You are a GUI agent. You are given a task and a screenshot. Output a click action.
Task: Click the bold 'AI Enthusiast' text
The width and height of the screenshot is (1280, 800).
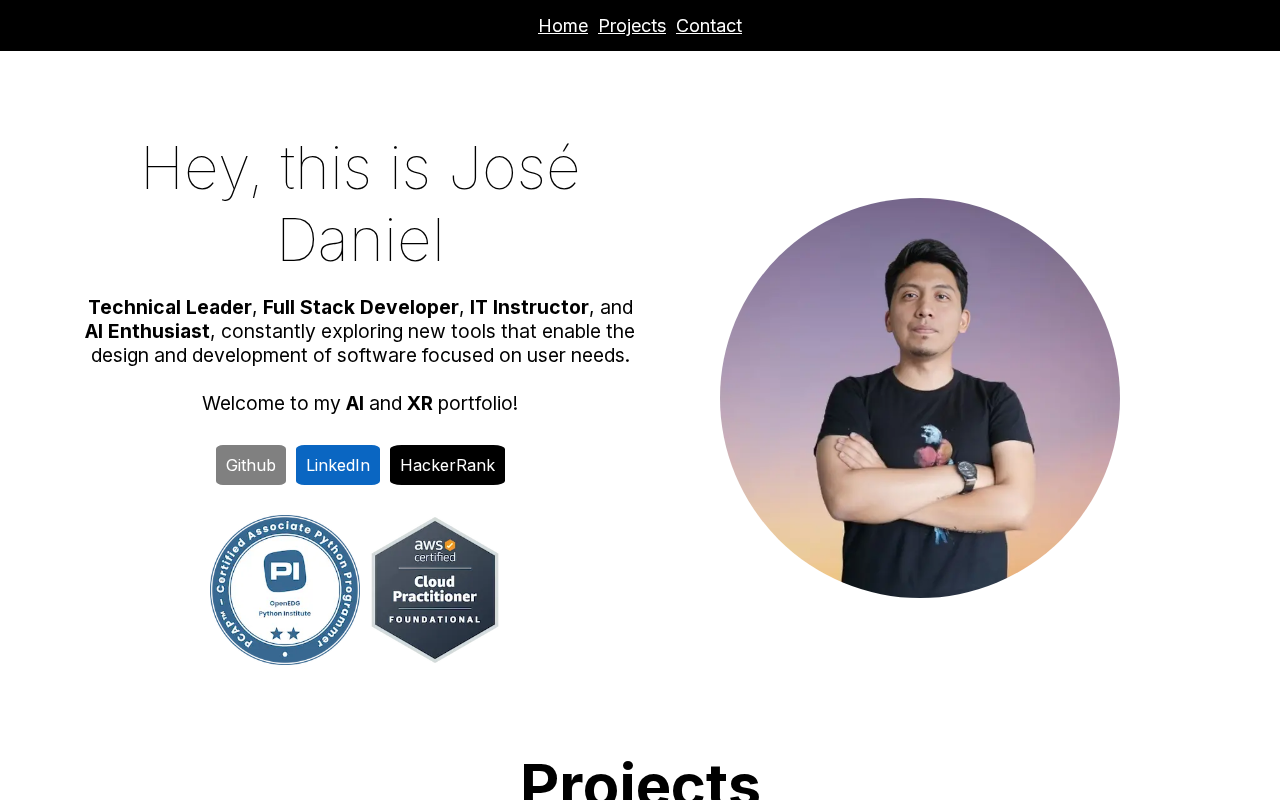[147, 331]
